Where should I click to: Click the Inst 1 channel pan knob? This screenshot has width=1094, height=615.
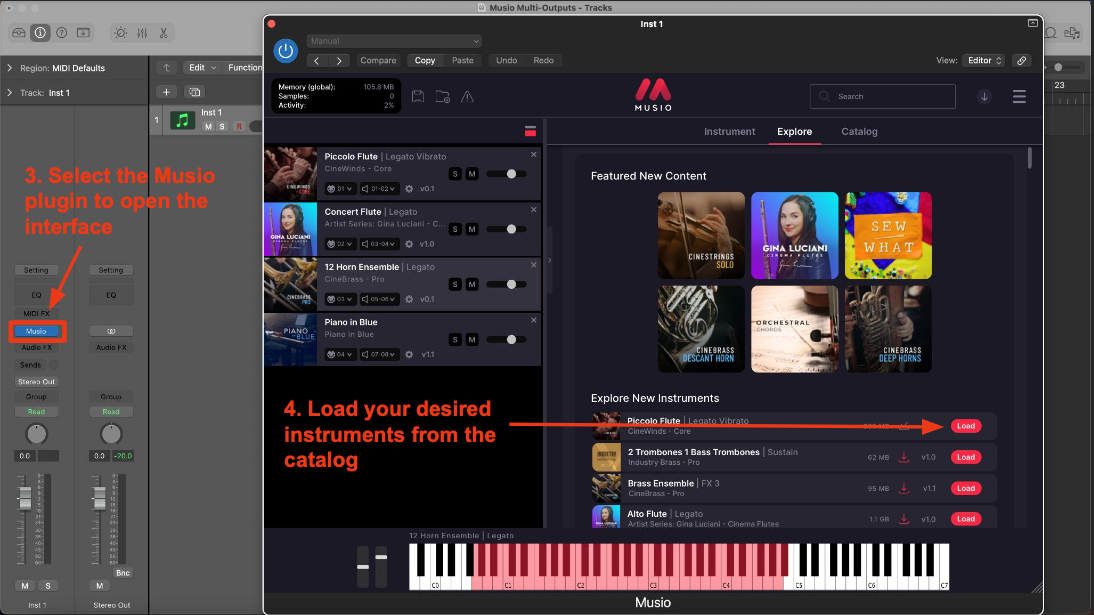click(36, 434)
